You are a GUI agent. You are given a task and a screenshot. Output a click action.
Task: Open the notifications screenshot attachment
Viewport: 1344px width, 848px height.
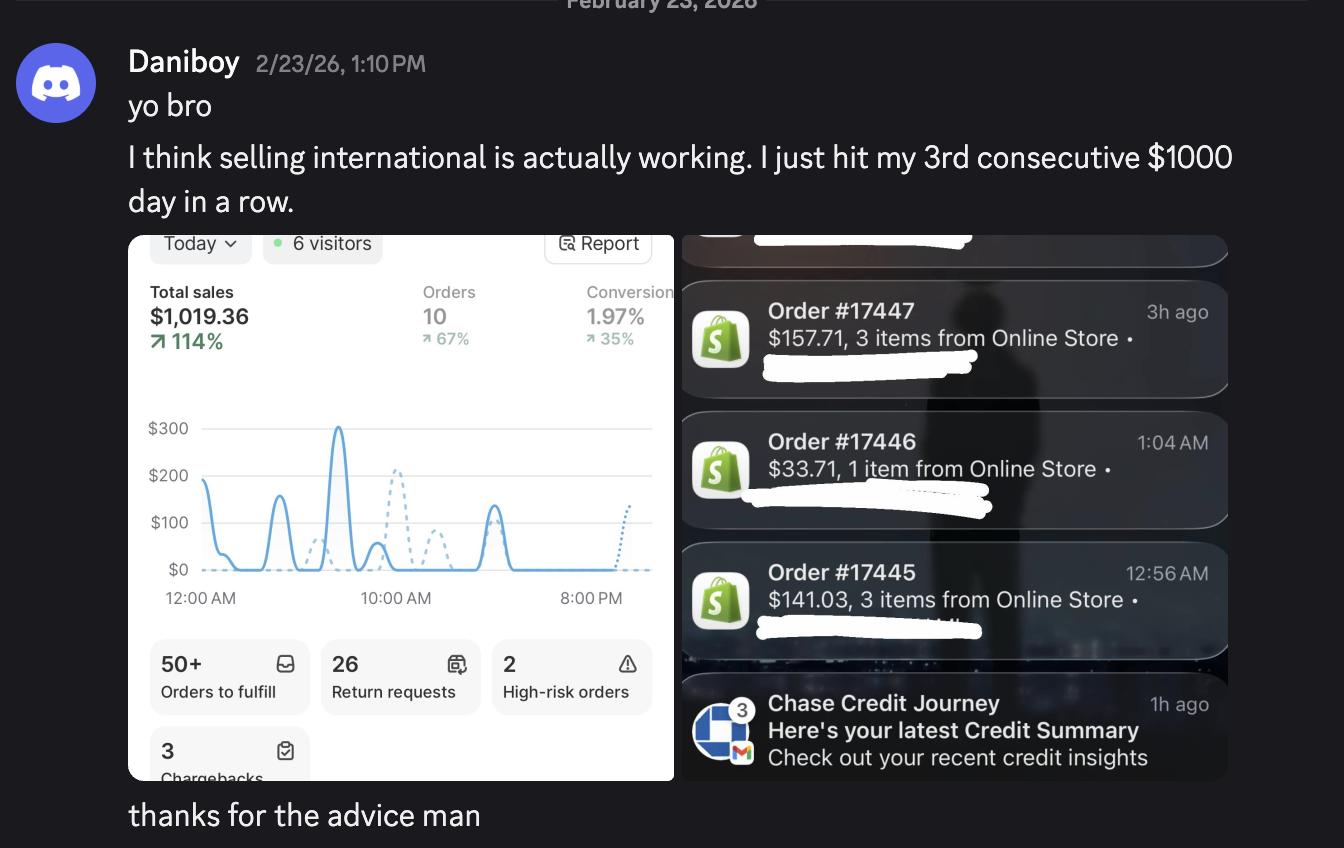point(954,508)
